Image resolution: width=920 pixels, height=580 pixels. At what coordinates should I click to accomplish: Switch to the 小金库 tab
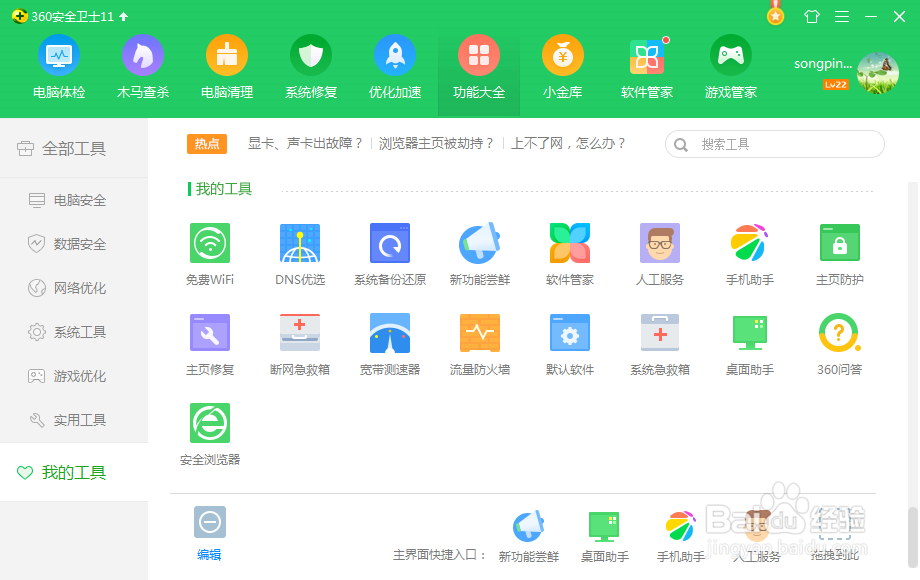(x=562, y=66)
